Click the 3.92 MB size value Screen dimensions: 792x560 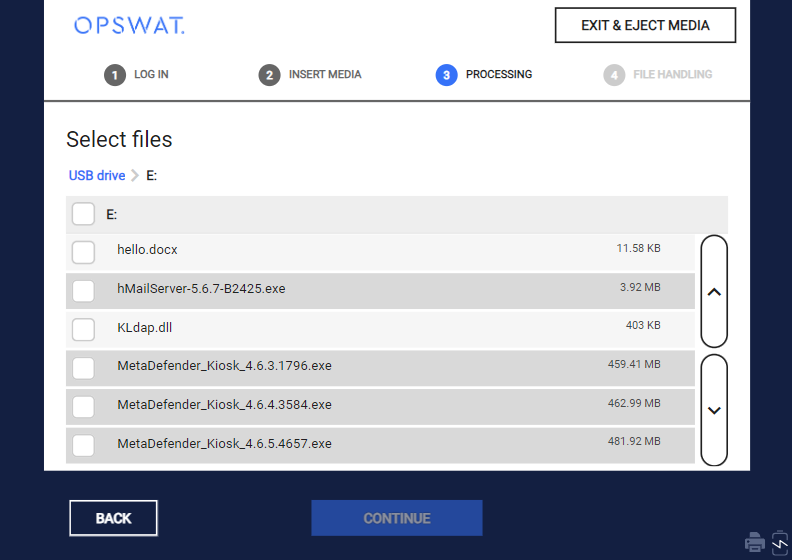point(640,287)
